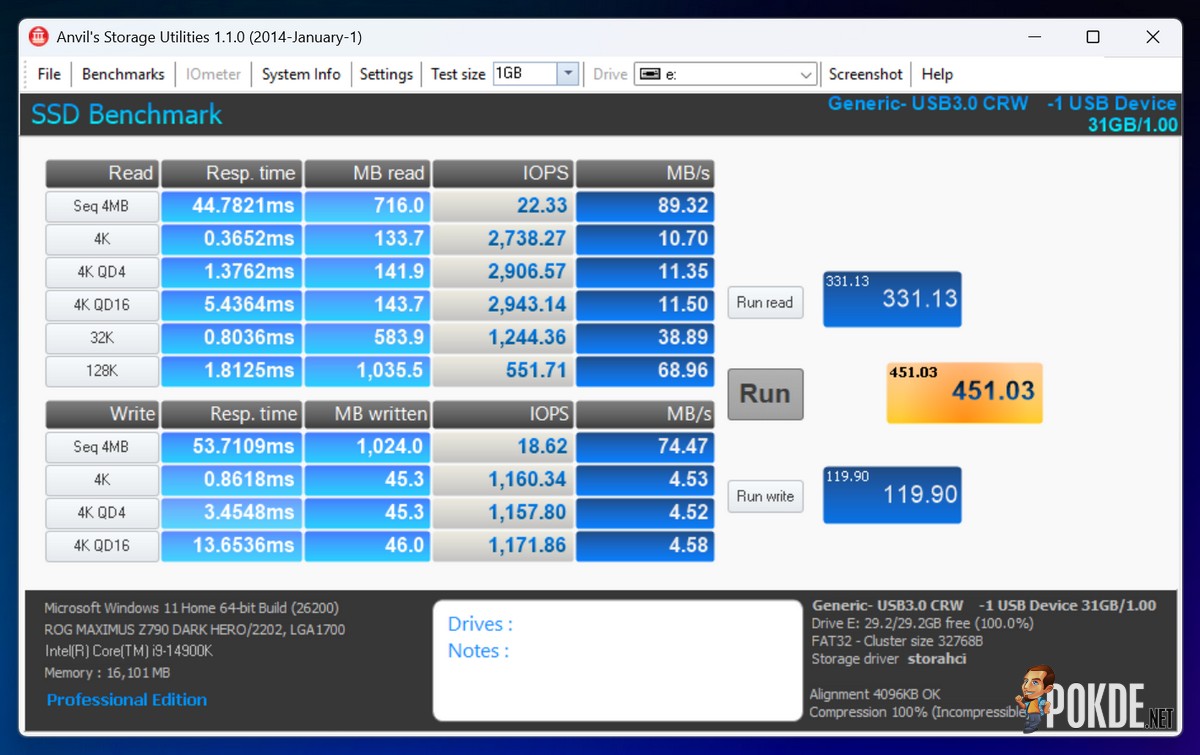
Task: Click the Storage driver storahci text
Action: [x=889, y=659]
